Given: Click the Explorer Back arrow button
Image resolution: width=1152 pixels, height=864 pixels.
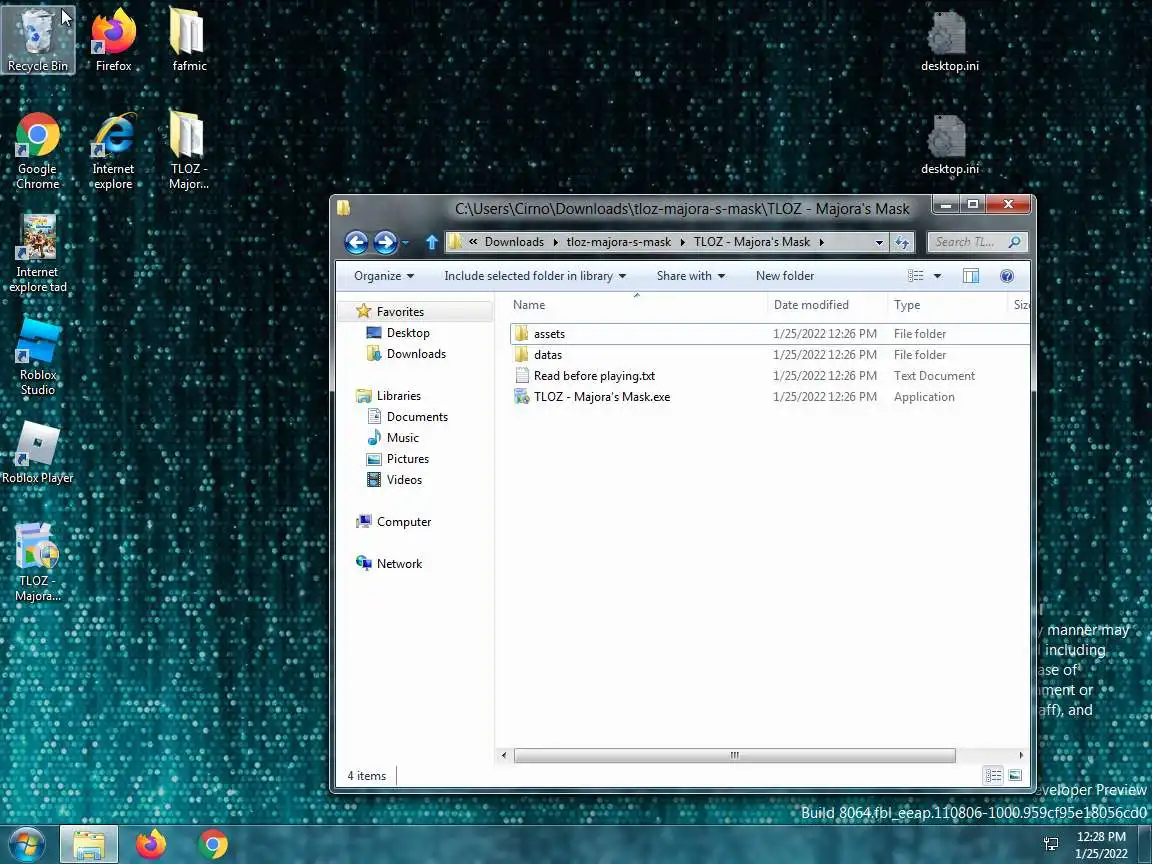Looking at the screenshot, I should (356, 242).
